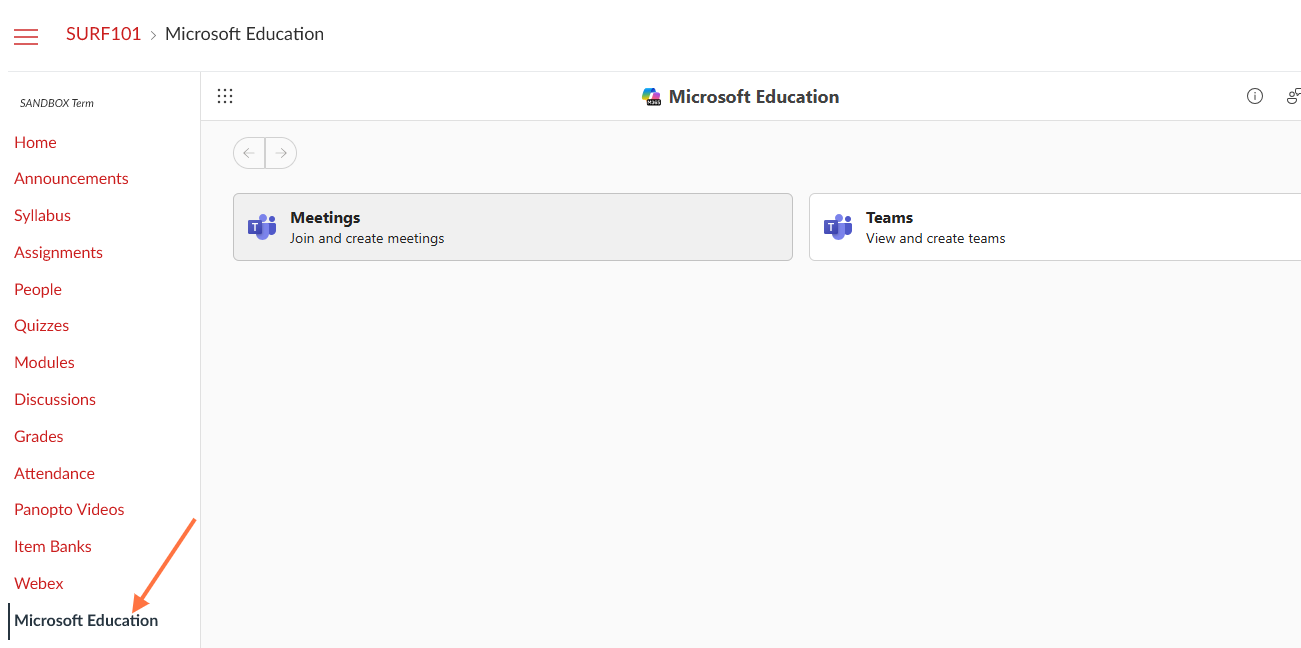
Task: Click the back arrow navigation button
Action: click(x=249, y=153)
